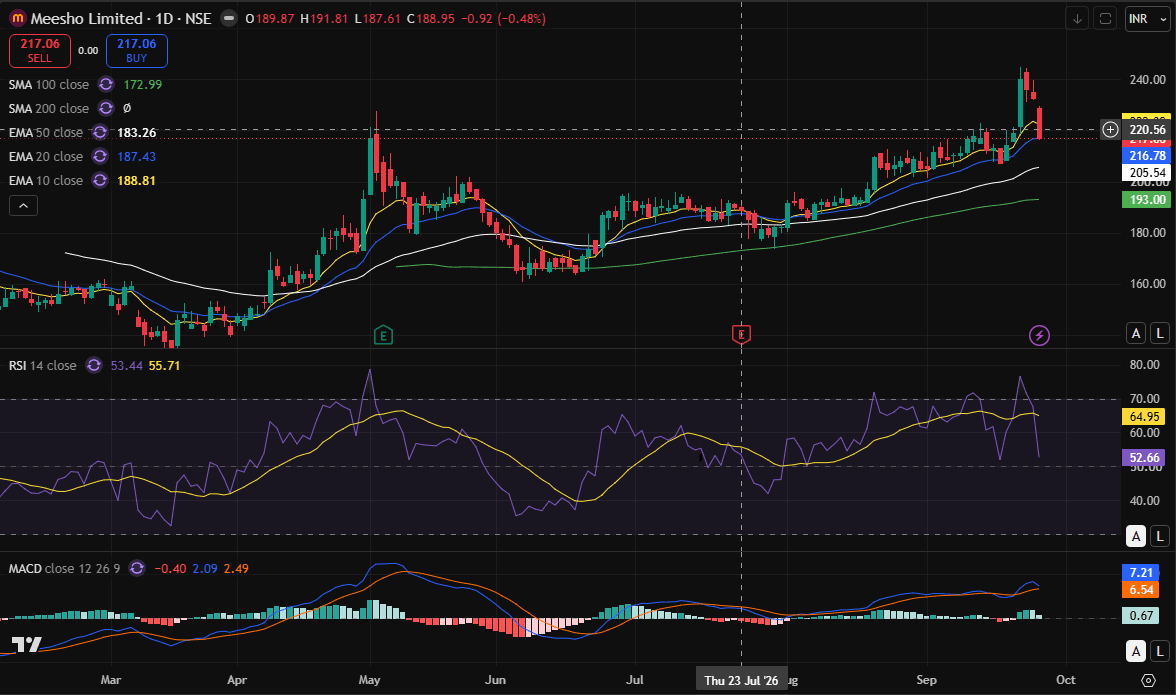Toggle log scale L on price pane
1176x695 pixels.
click(x=1160, y=333)
